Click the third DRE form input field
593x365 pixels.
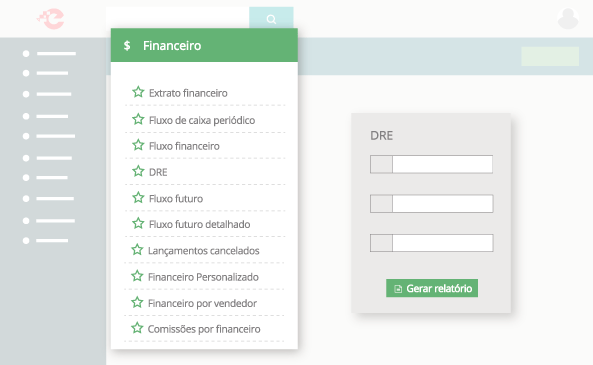click(432, 243)
